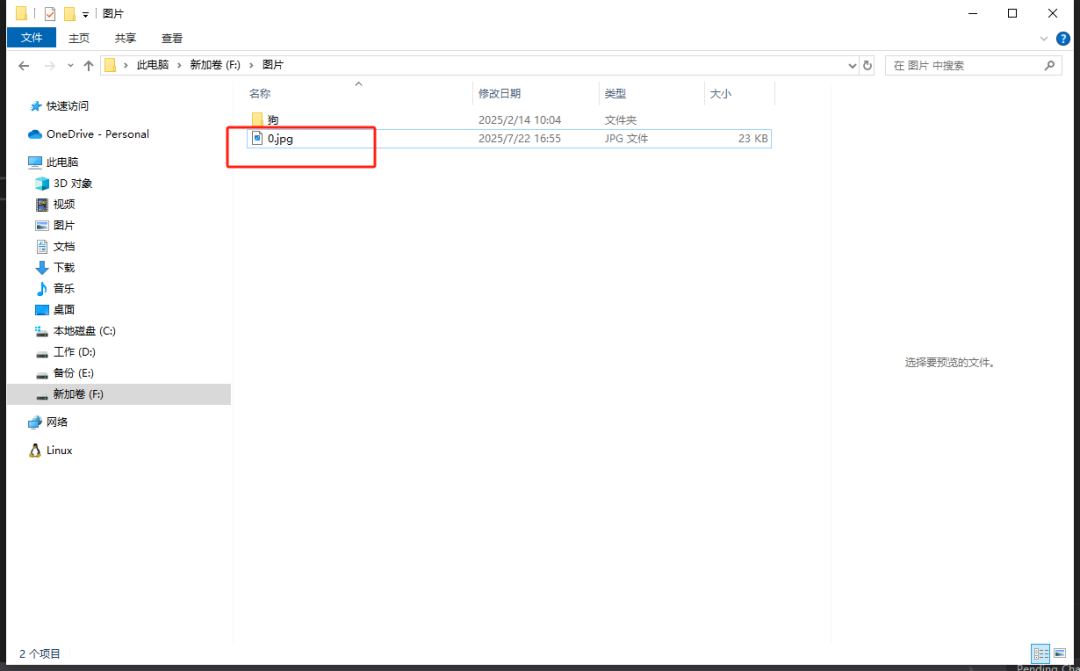The width and height of the screenshot is (1080, 671).
Task: Expand the ribbon with the chevron arrow
Action: pos(1045,38)
